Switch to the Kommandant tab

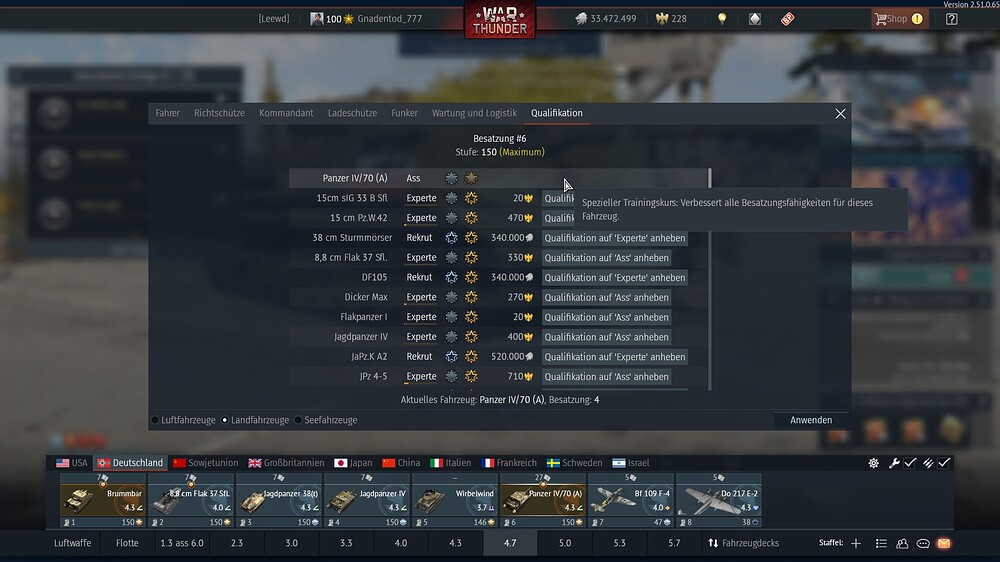[x=286, y=113]
